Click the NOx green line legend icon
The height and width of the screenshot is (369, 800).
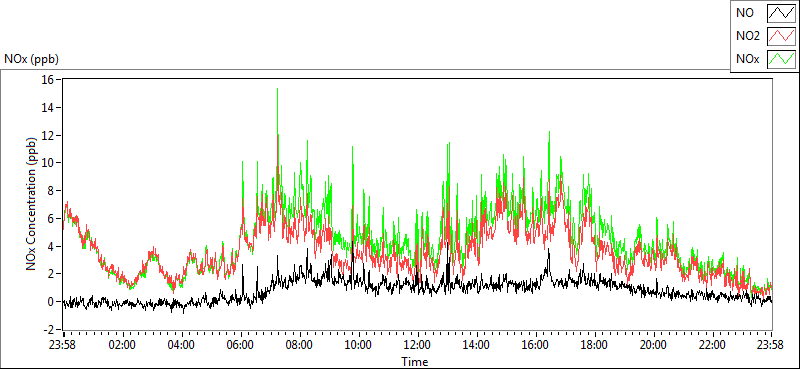point(781,59)
